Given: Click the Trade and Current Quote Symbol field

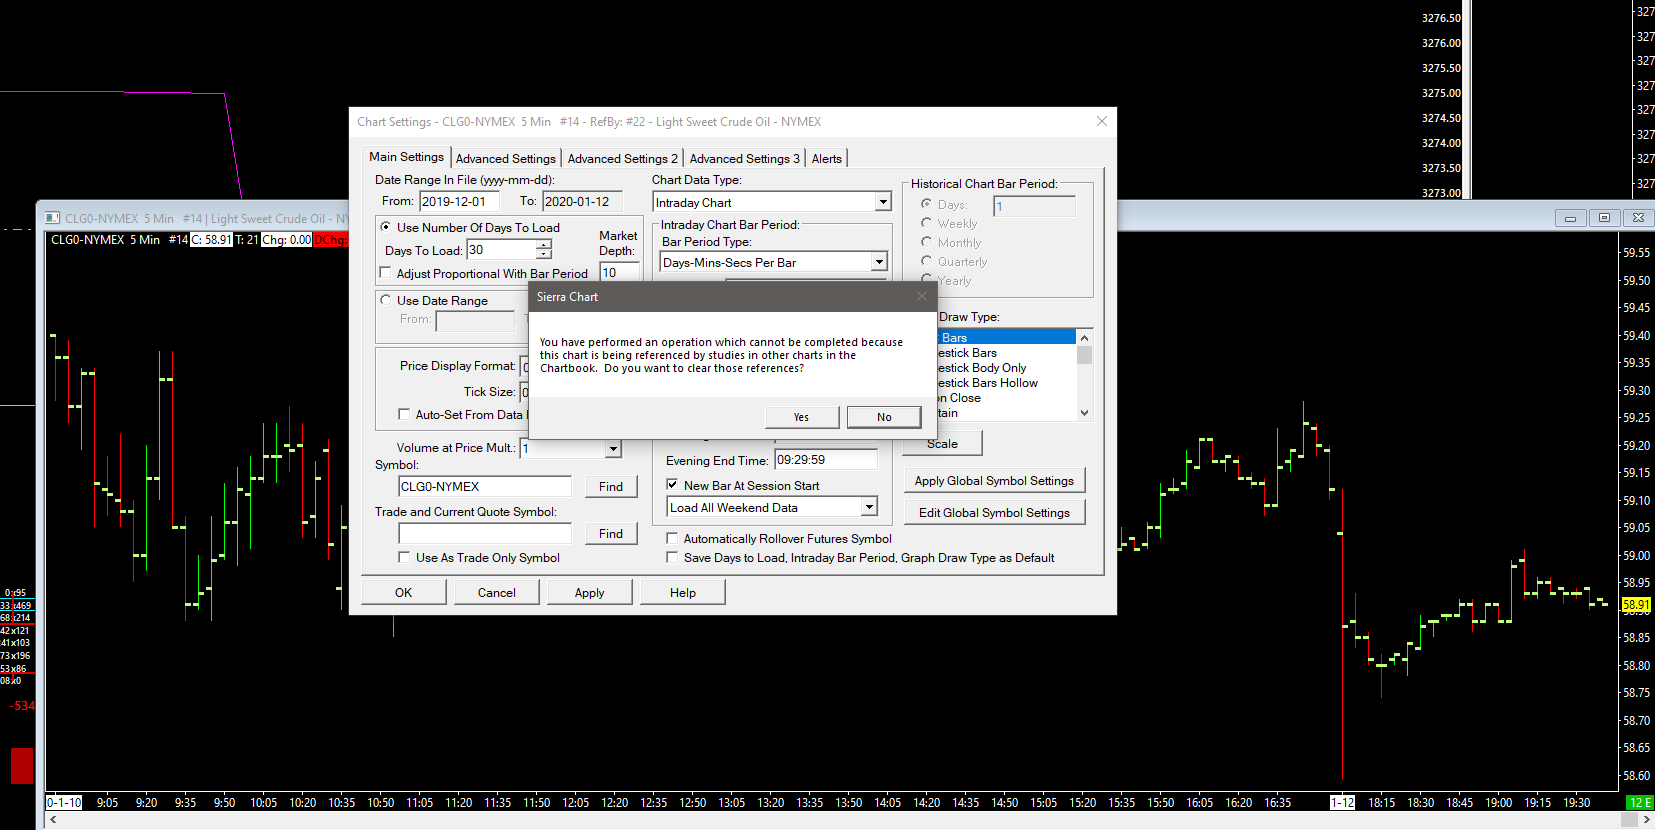Looking at the screenshot, I should tap(485, 533).
